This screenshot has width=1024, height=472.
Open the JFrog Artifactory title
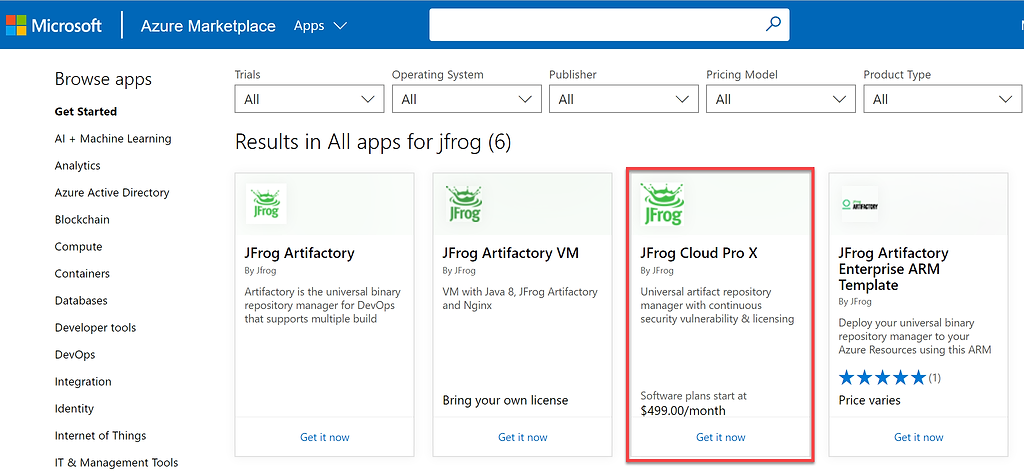(300, 253)
